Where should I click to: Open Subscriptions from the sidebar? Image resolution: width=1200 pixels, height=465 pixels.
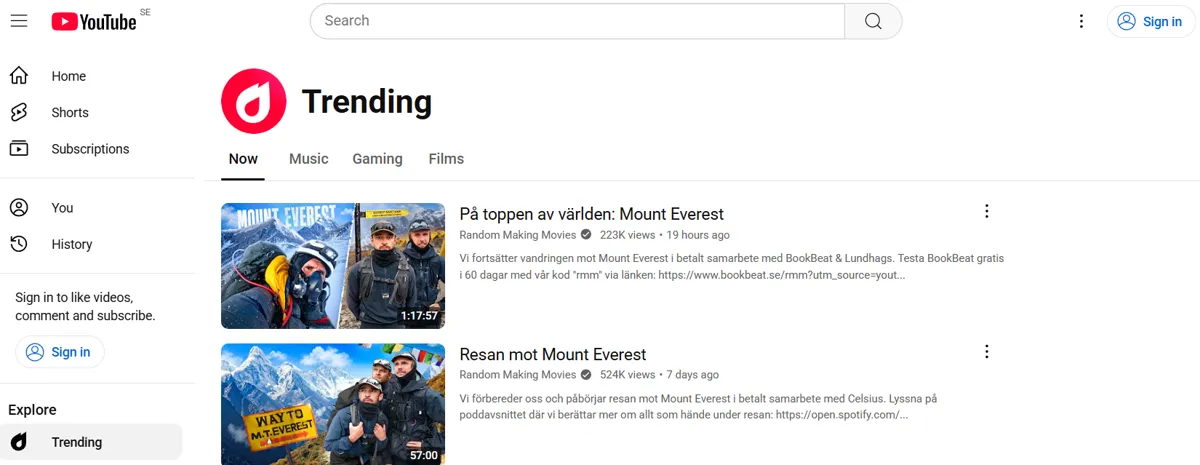coord(92,149)
